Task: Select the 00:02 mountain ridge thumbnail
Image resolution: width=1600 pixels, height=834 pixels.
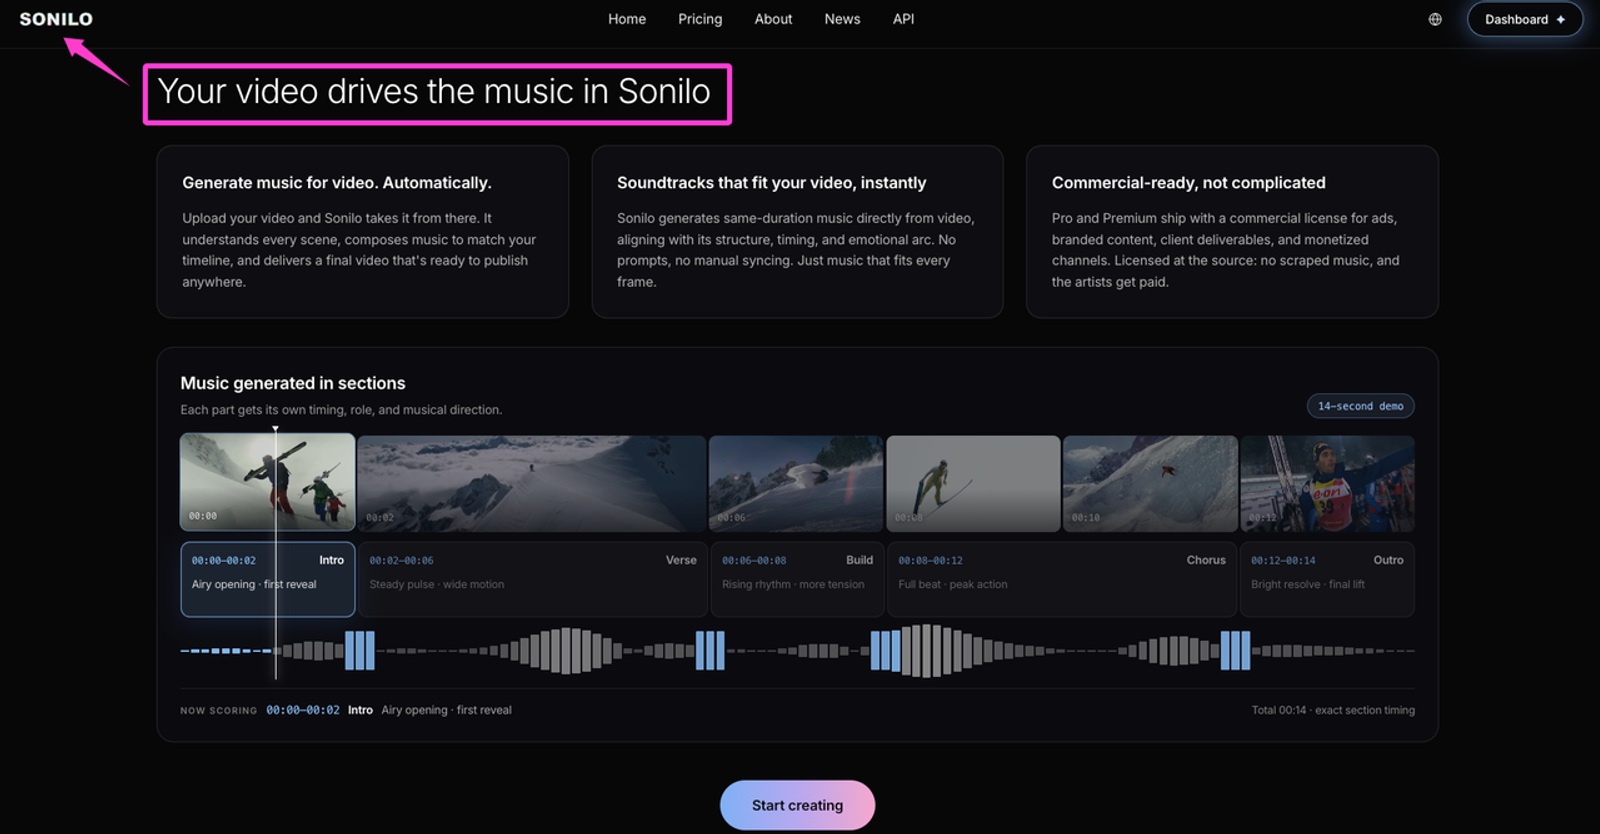Action: 532,483
